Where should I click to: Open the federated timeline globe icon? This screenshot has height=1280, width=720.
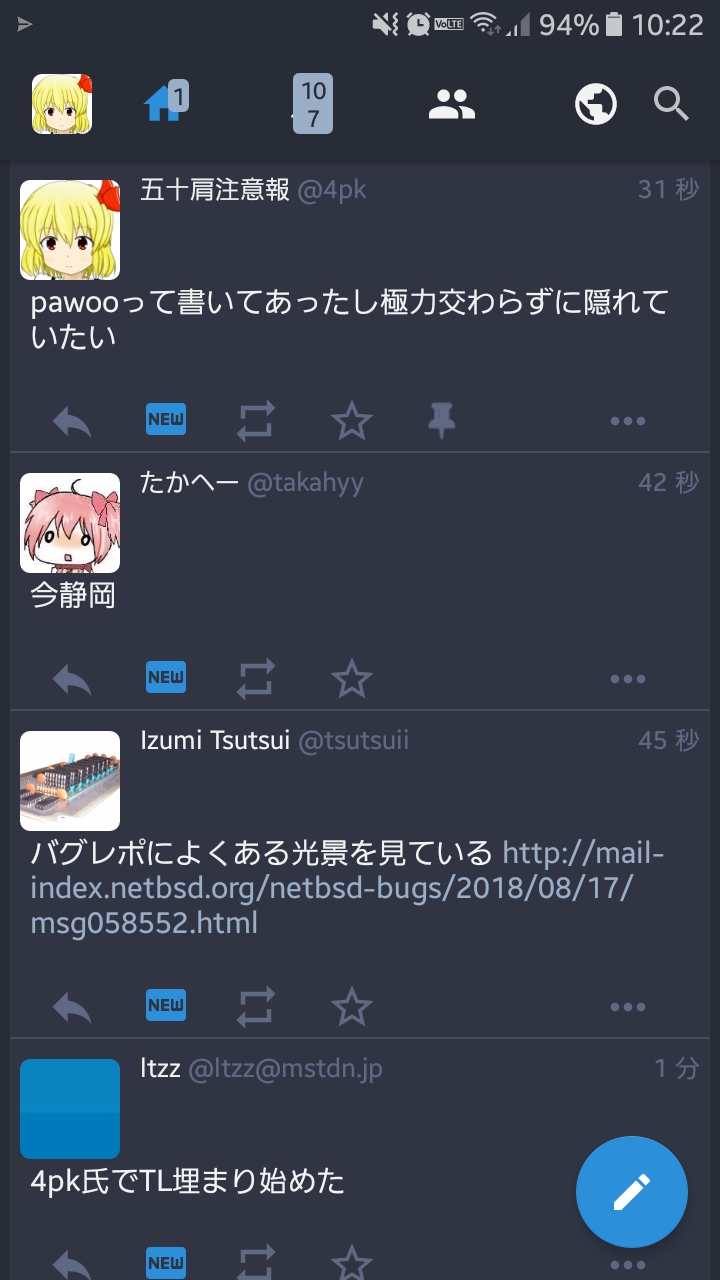point(596,103)
